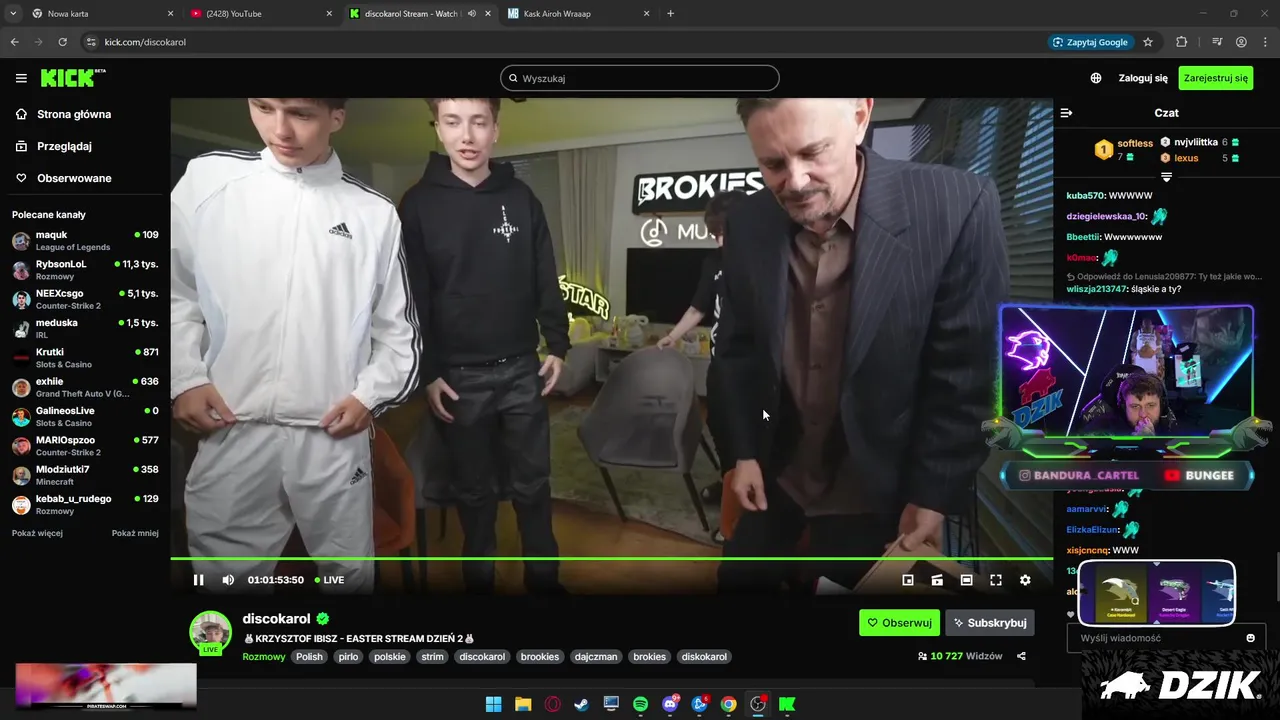Focus the Wyszukaj search box

coord(640,78)
